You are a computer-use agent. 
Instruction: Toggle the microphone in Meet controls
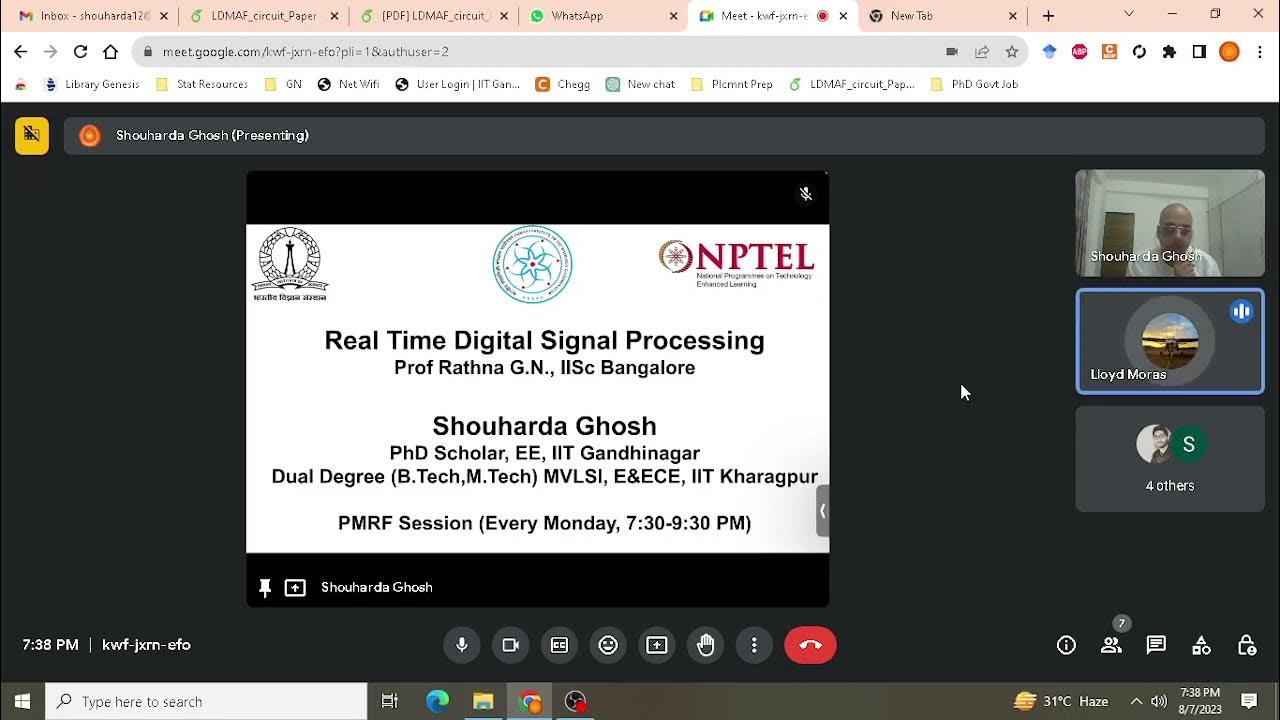462,645
